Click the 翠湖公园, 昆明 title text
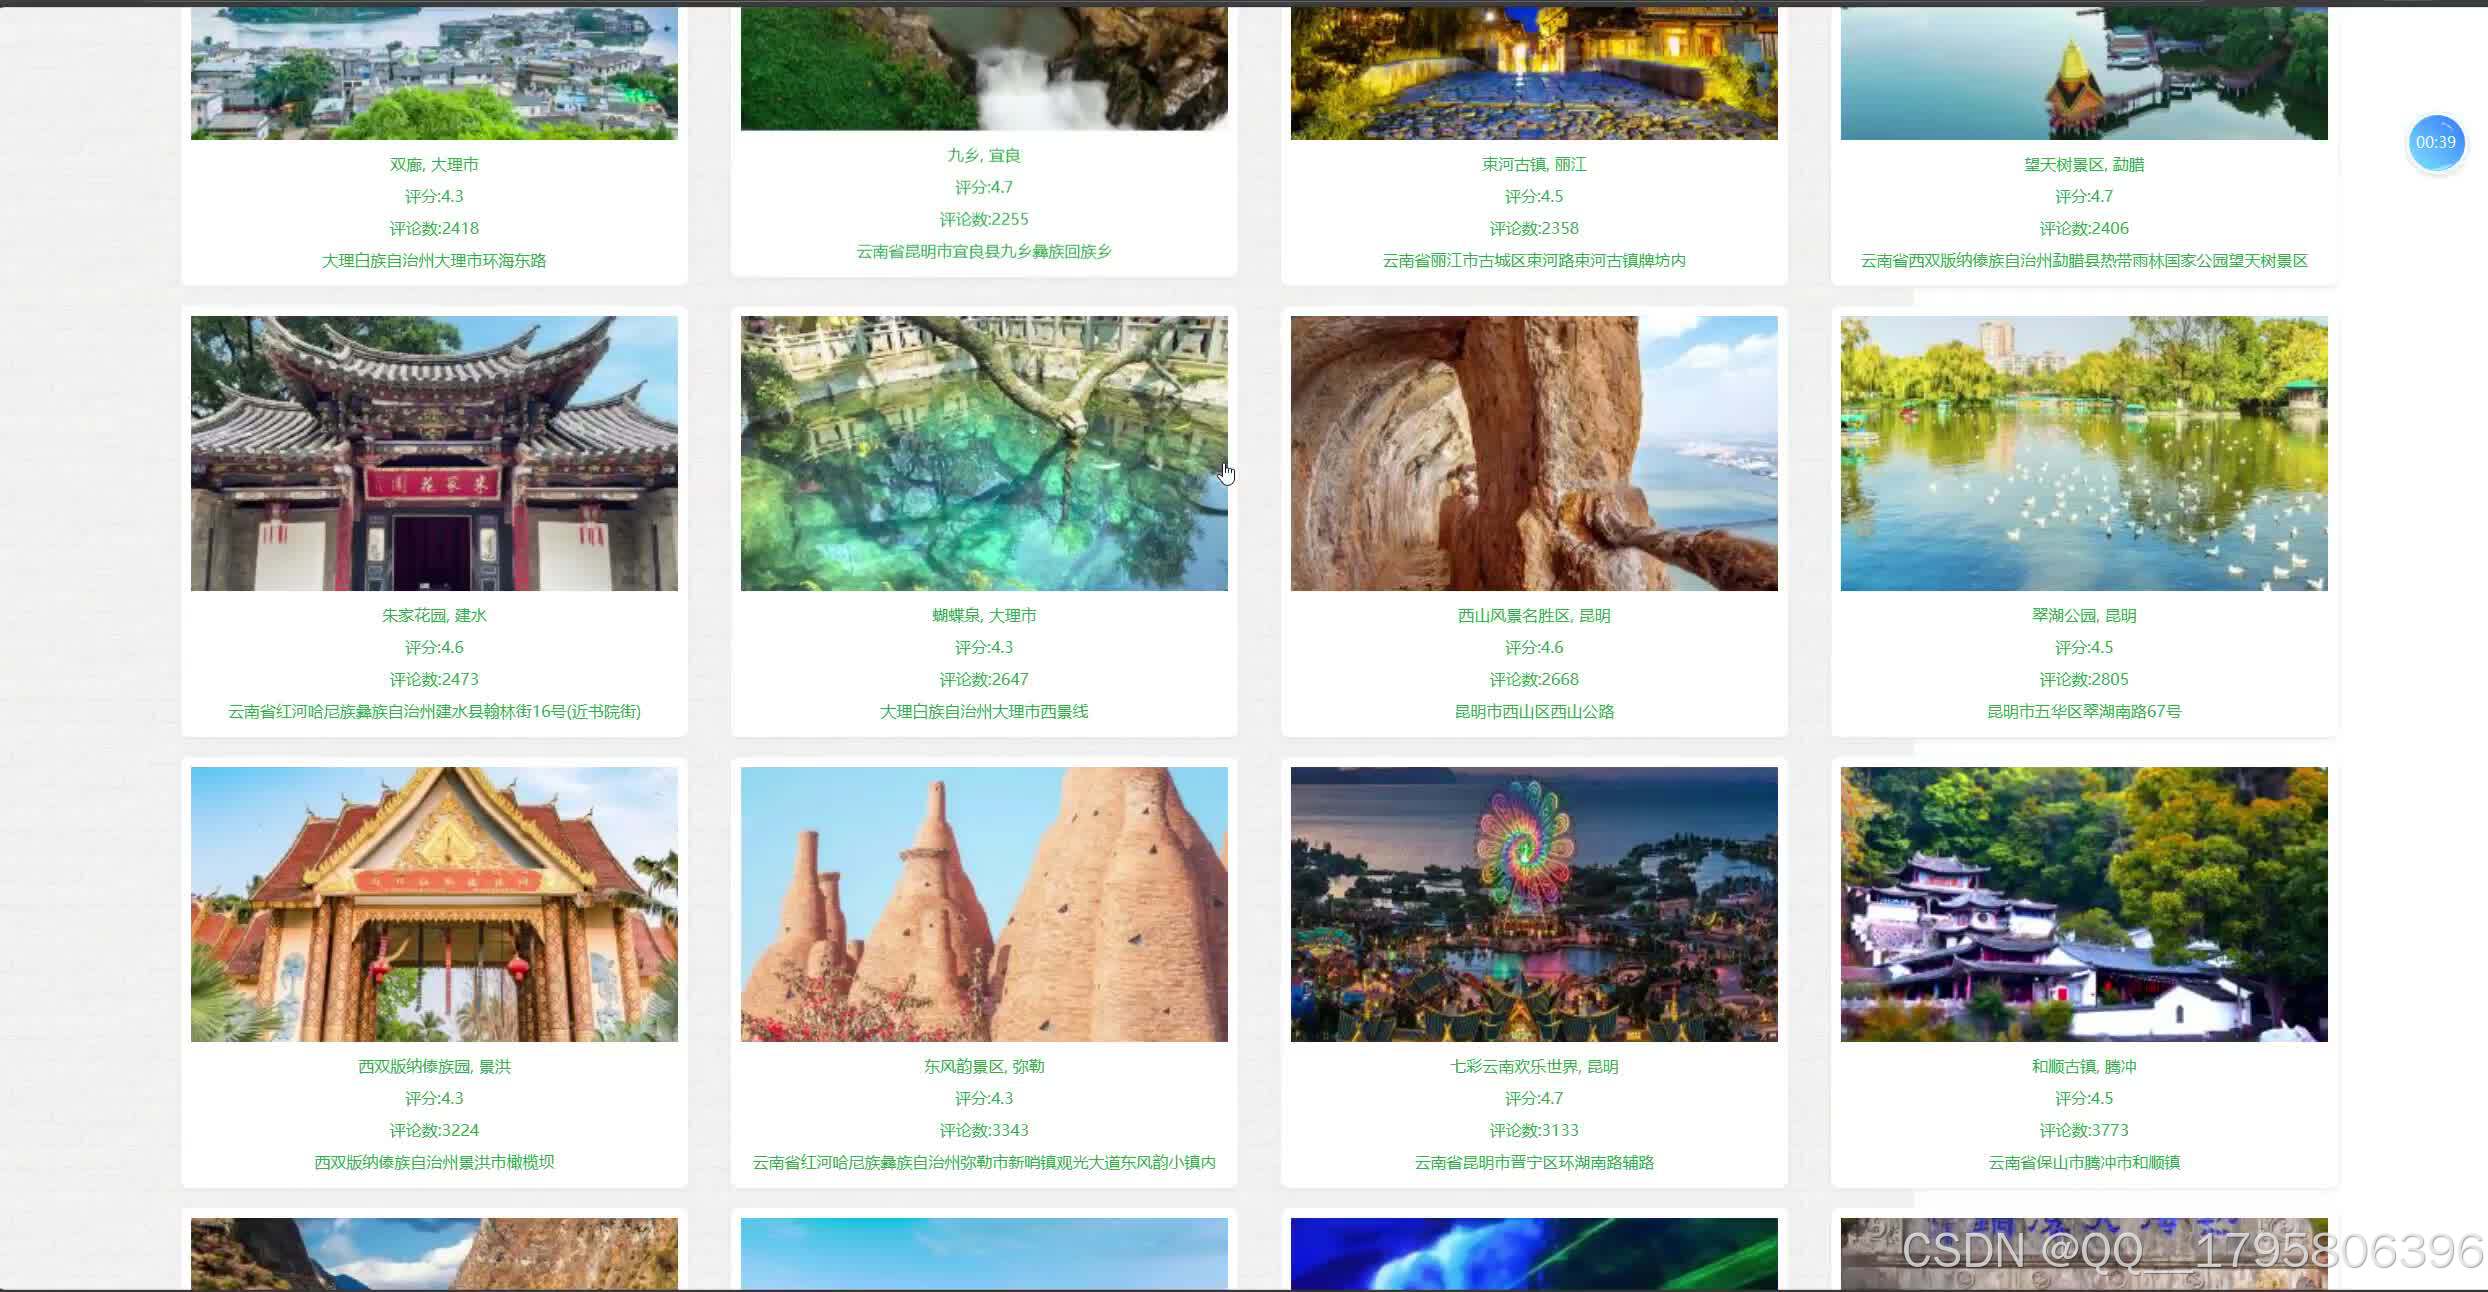The height and width of the screenshot is (1292, 2488). [x=2084, y=616]
